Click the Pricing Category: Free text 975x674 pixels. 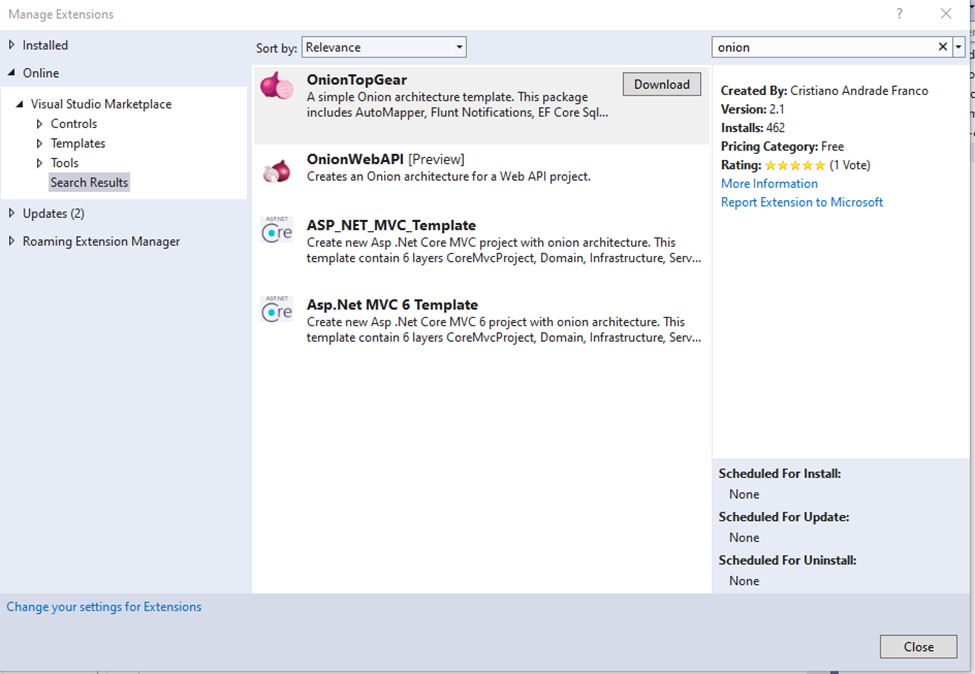(782, 147)
